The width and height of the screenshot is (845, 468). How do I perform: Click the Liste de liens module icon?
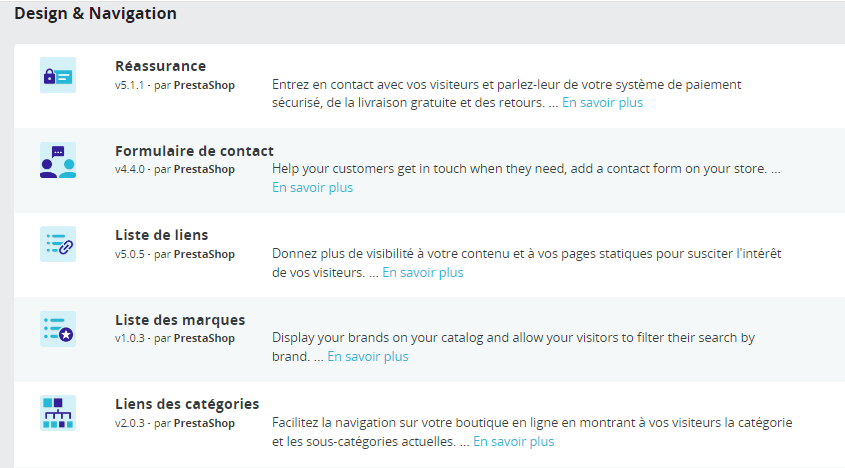tap(58, 244)
